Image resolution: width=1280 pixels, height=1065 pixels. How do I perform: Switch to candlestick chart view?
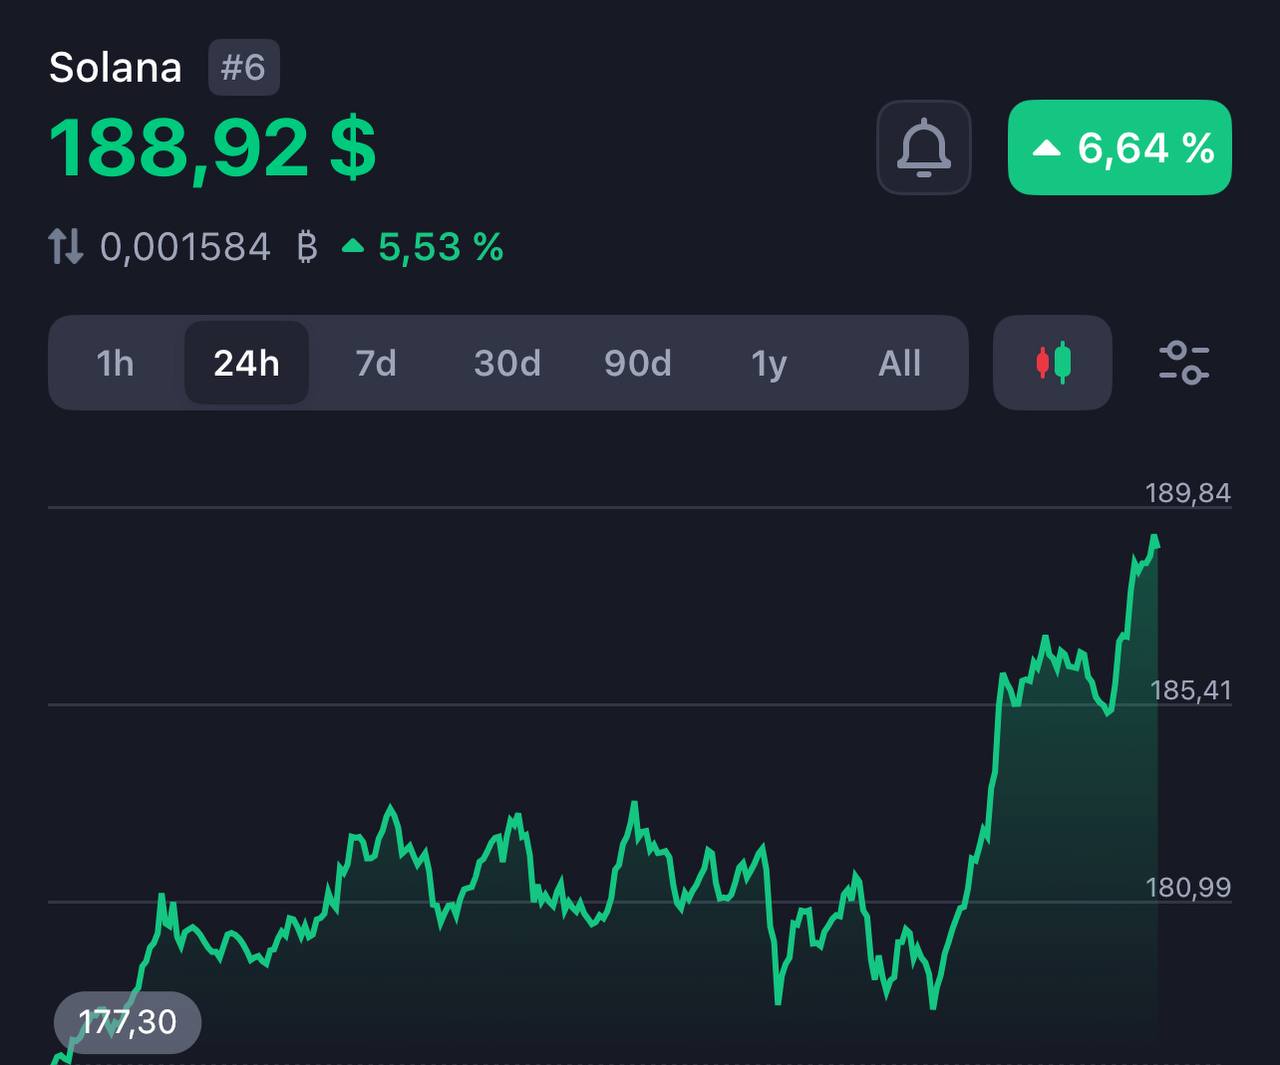(x=1053, y=362)
